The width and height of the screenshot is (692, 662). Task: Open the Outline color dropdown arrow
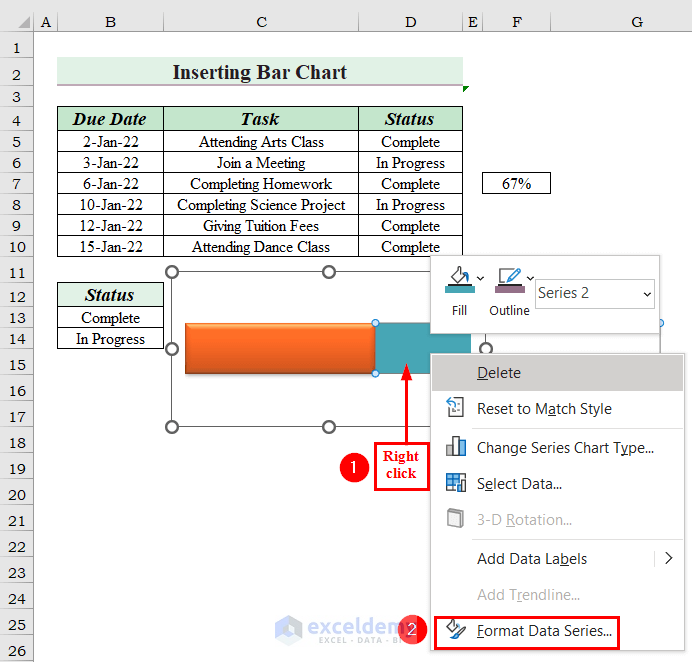[x=530, y=278]
